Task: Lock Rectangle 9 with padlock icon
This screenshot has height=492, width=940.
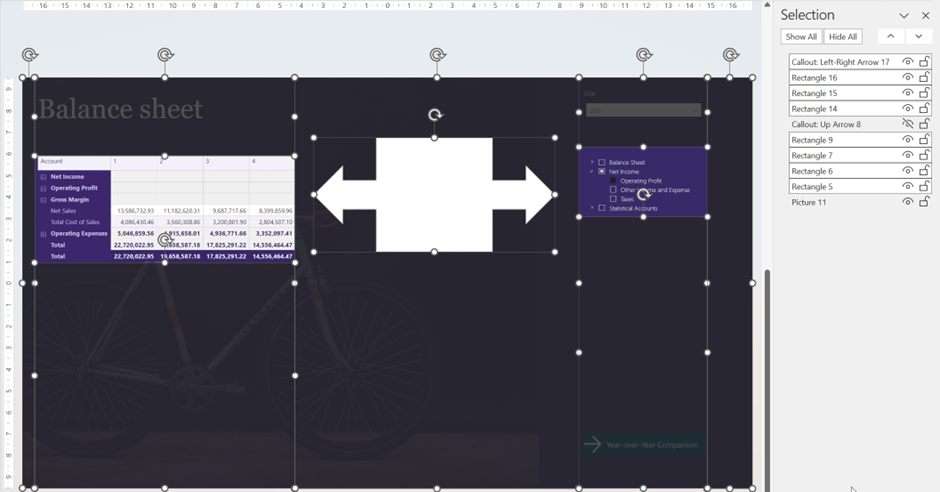Action: point(924,139)
